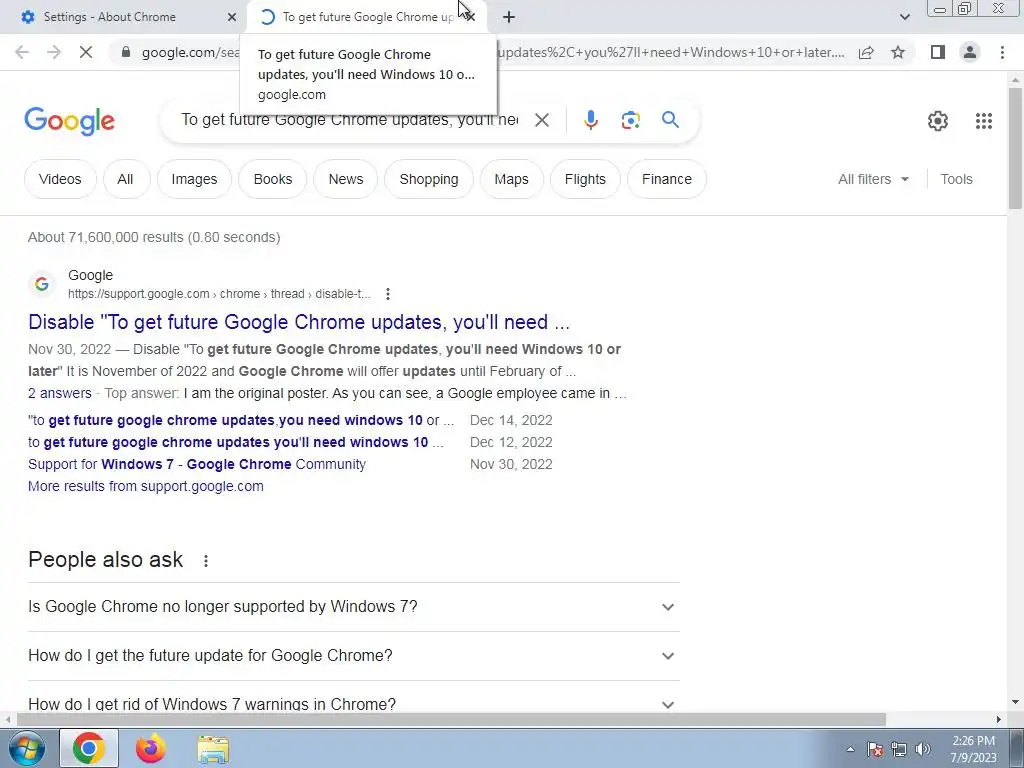1024x768 pixels.
Task: Open the favicon of Google support result
Action: [x=42, y=284]
